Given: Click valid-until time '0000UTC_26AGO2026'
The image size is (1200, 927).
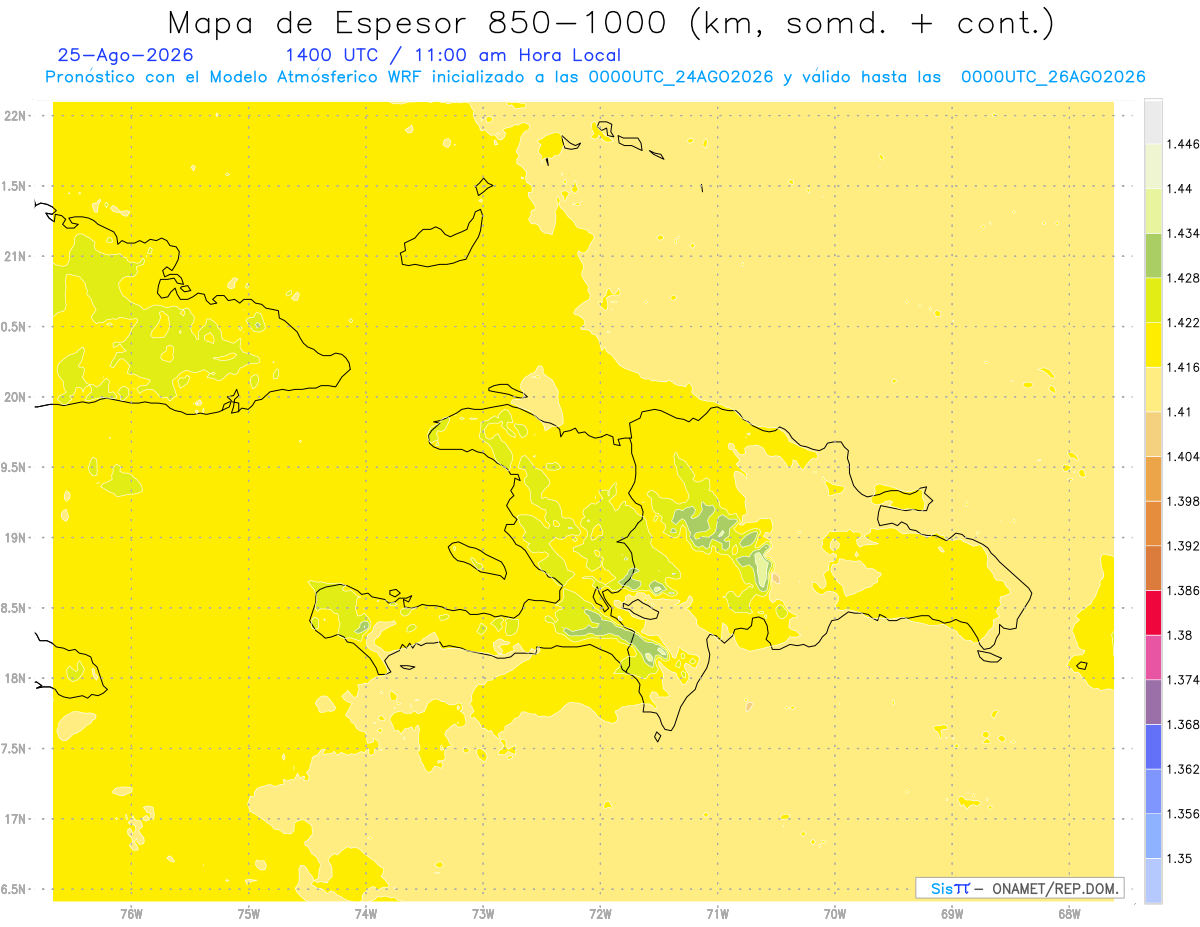Looking at the screenshot, I should click(x=1052, y=77).
